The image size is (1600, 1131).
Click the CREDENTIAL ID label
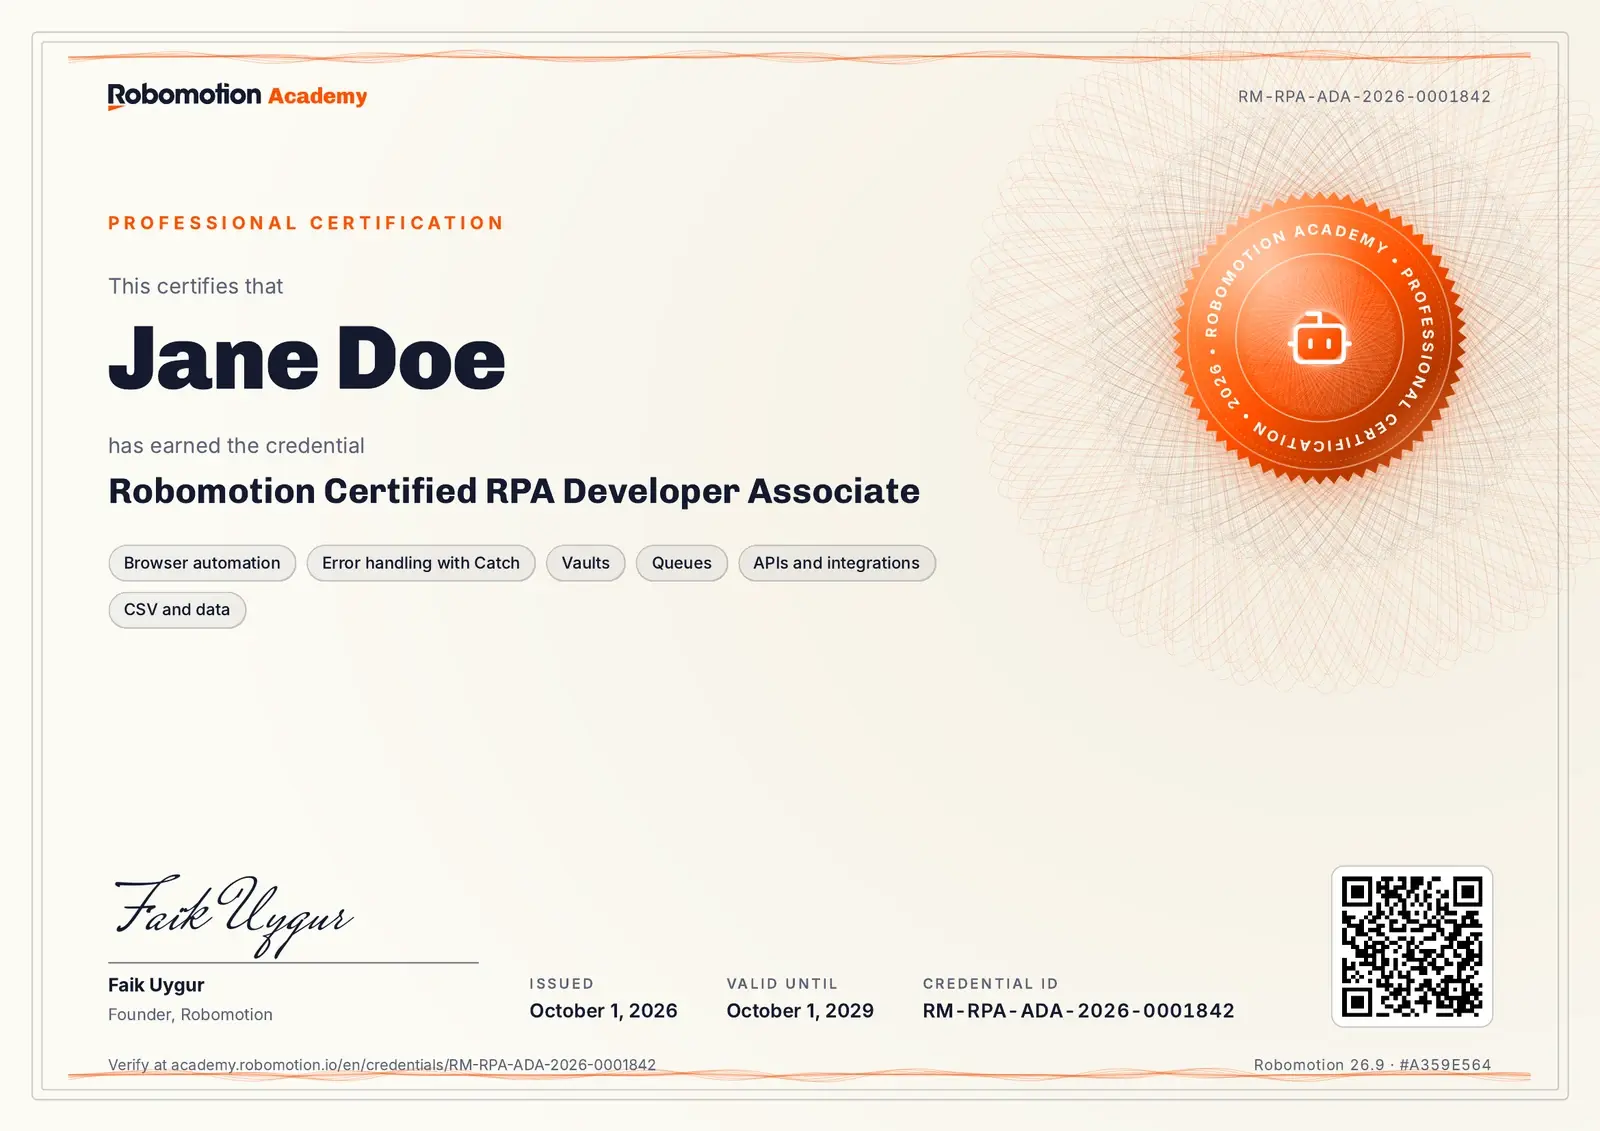coord(990,984)
